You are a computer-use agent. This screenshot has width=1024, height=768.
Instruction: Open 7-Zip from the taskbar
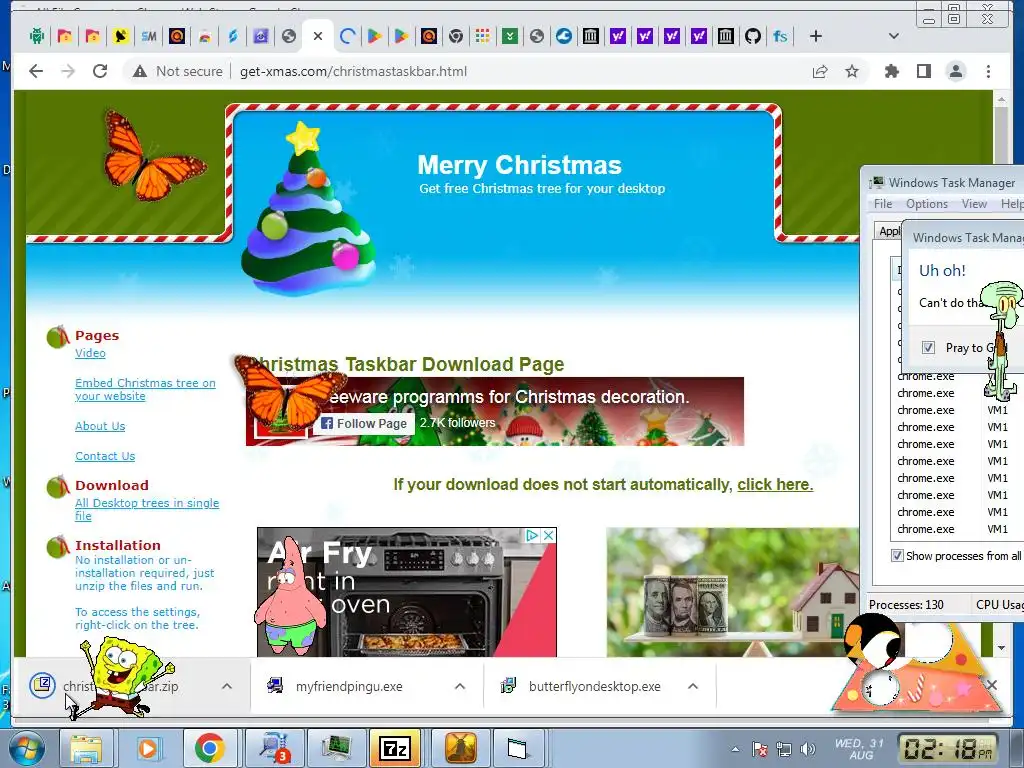394,749
